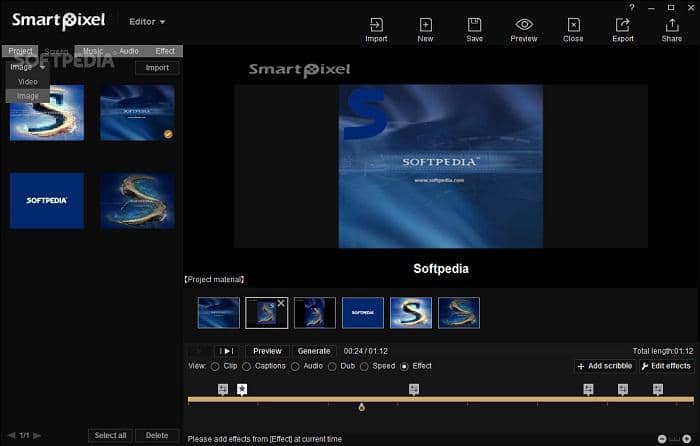This screenshot has width=700, height=446.
Task: Switch to the Music tab
Action: click(92, 51)
